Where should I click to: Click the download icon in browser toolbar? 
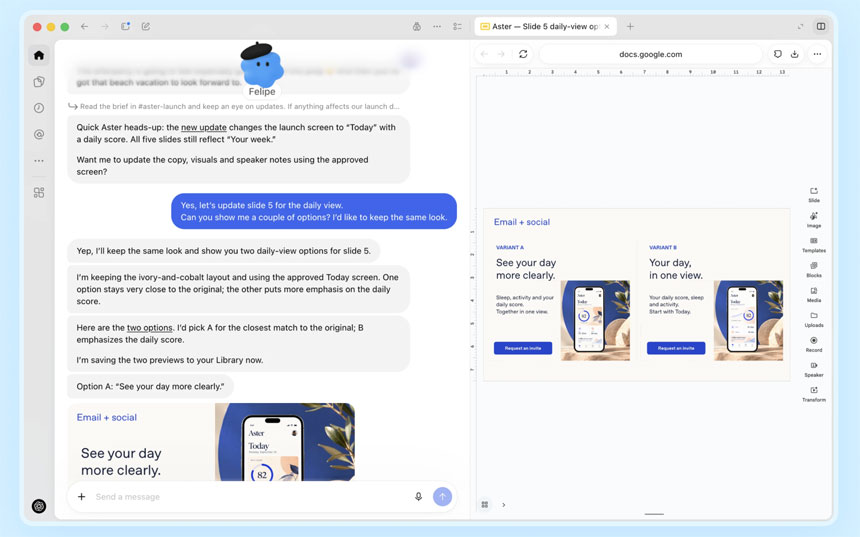(x=795, y=54)
